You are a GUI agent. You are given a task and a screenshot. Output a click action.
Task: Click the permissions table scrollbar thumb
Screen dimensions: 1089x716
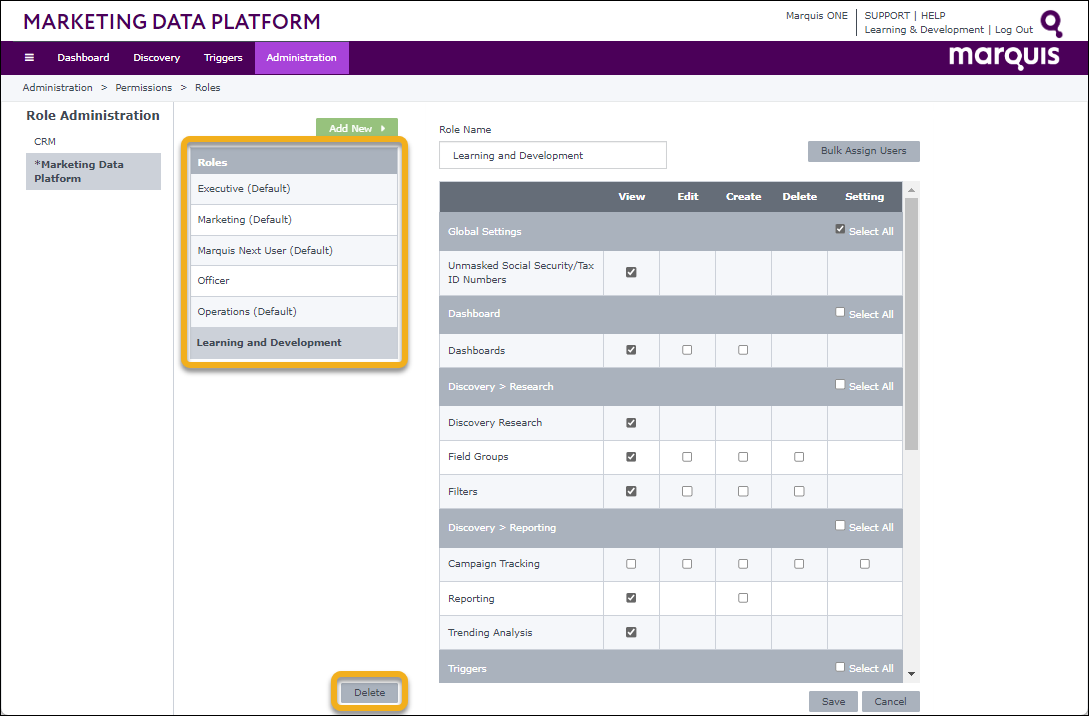click(911, 324)
